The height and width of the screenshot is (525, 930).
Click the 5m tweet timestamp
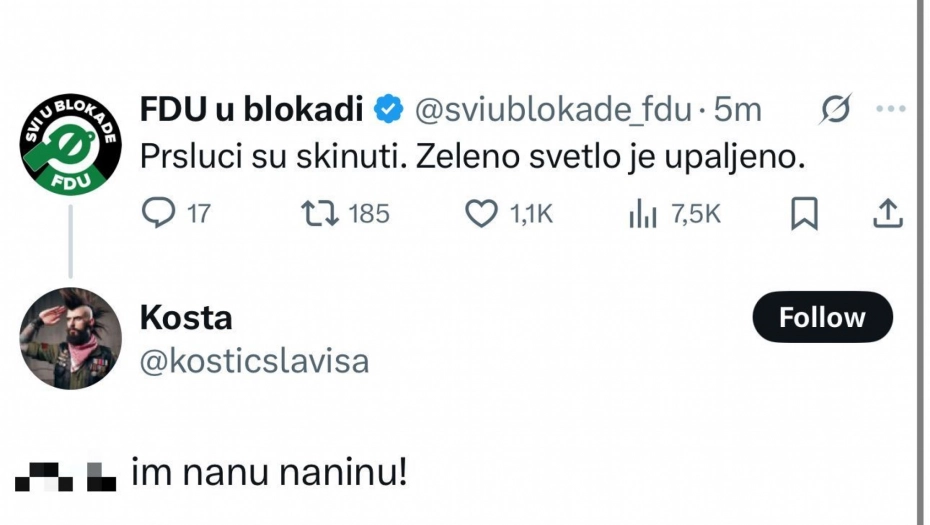(738, 109)
